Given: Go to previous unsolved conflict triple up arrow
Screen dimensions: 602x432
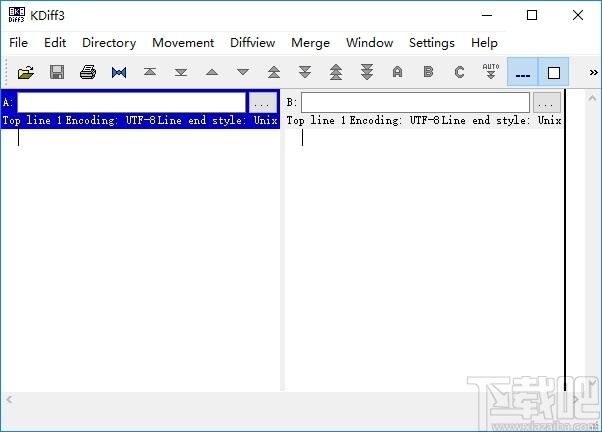Looking at the screenshot, I should click(336, 72).
